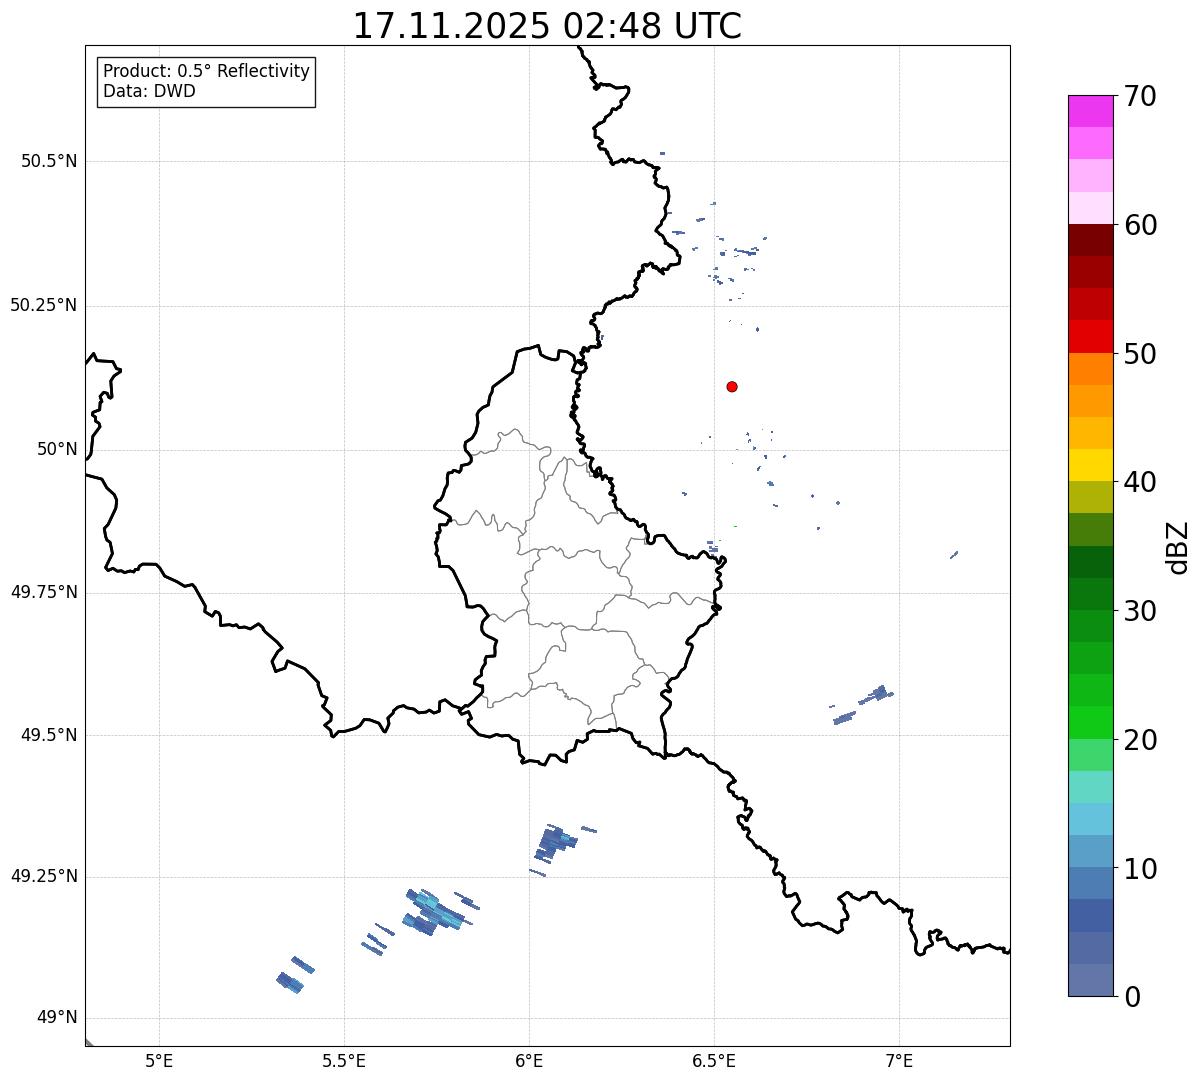Screen dimensions: 1202x1081
Task: Click the 50.25°N latitude label
Action: click(x=44, y=305)
